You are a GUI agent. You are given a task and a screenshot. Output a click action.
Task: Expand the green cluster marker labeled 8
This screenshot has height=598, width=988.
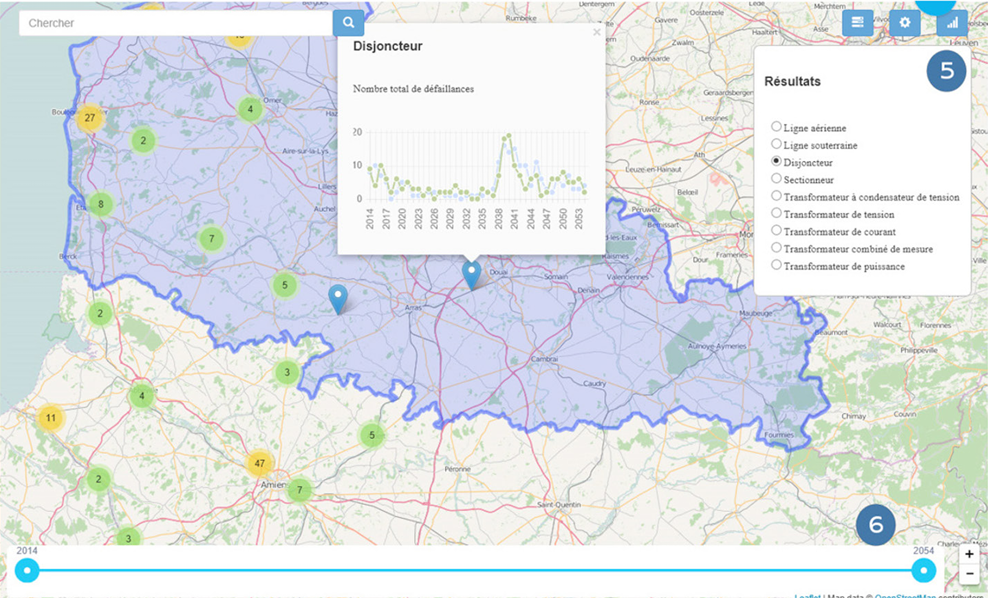pos(100,205)
